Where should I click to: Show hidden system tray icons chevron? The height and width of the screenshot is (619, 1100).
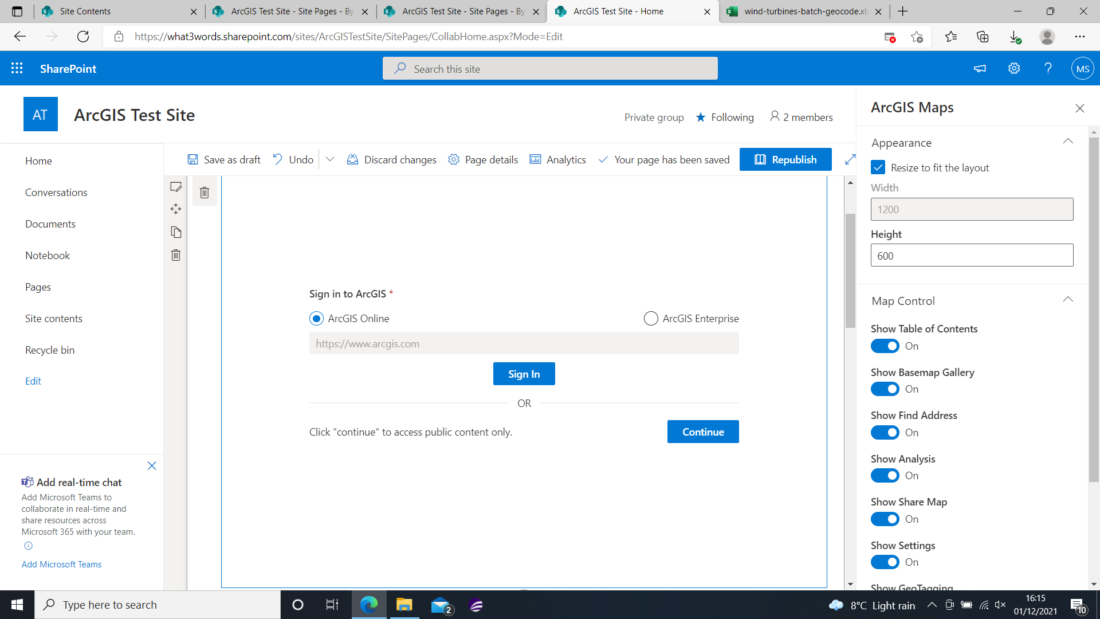(932, 605)
